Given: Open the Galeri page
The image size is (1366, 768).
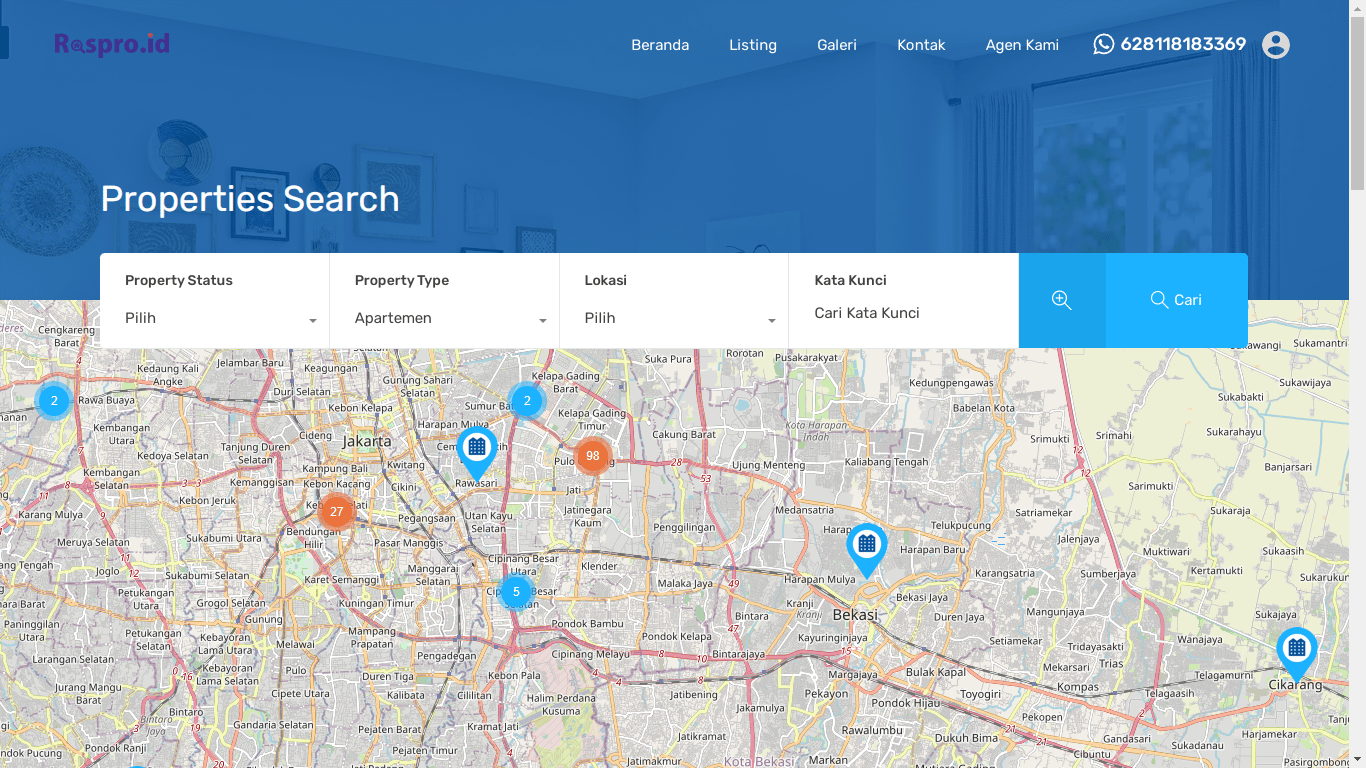Looking at the screenshot, I should pos(837,45).
